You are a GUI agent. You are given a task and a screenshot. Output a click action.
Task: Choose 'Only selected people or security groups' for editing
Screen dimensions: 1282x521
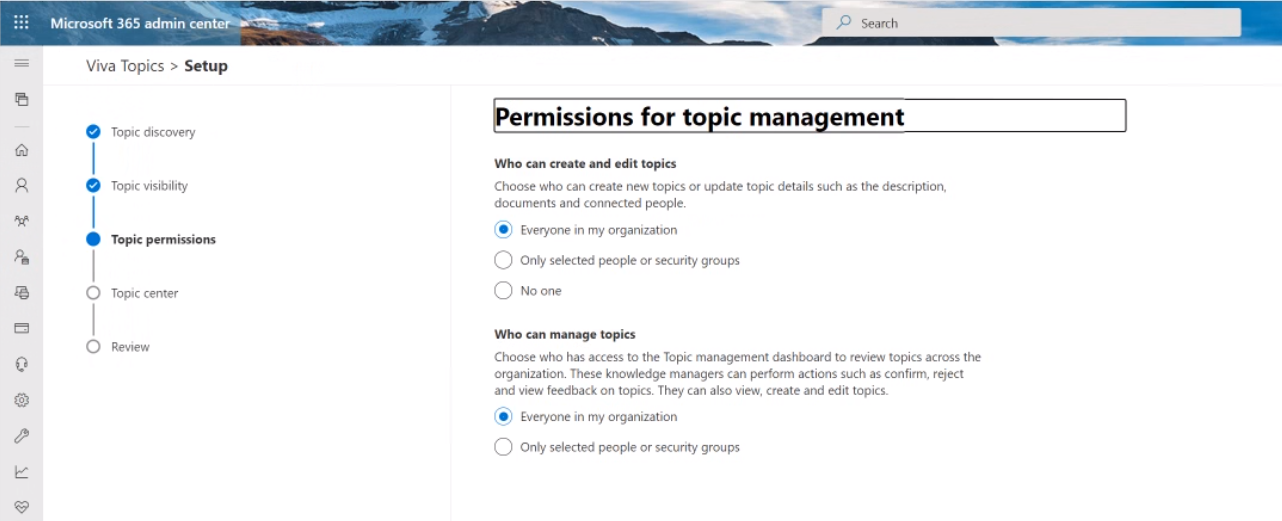click(x=503, y=260)
